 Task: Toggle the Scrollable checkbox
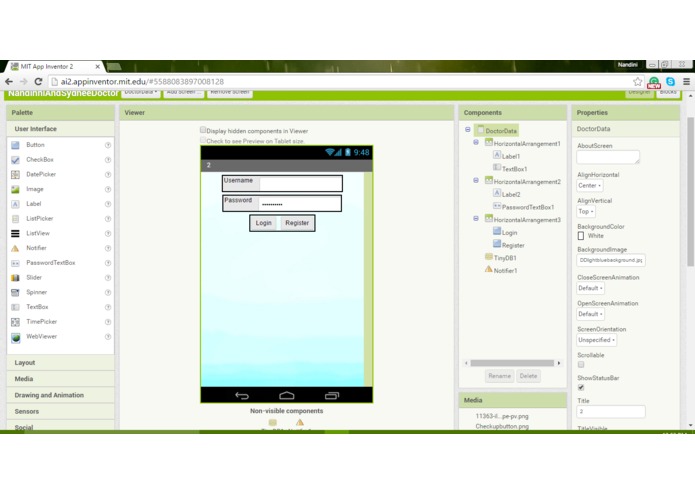581,365
